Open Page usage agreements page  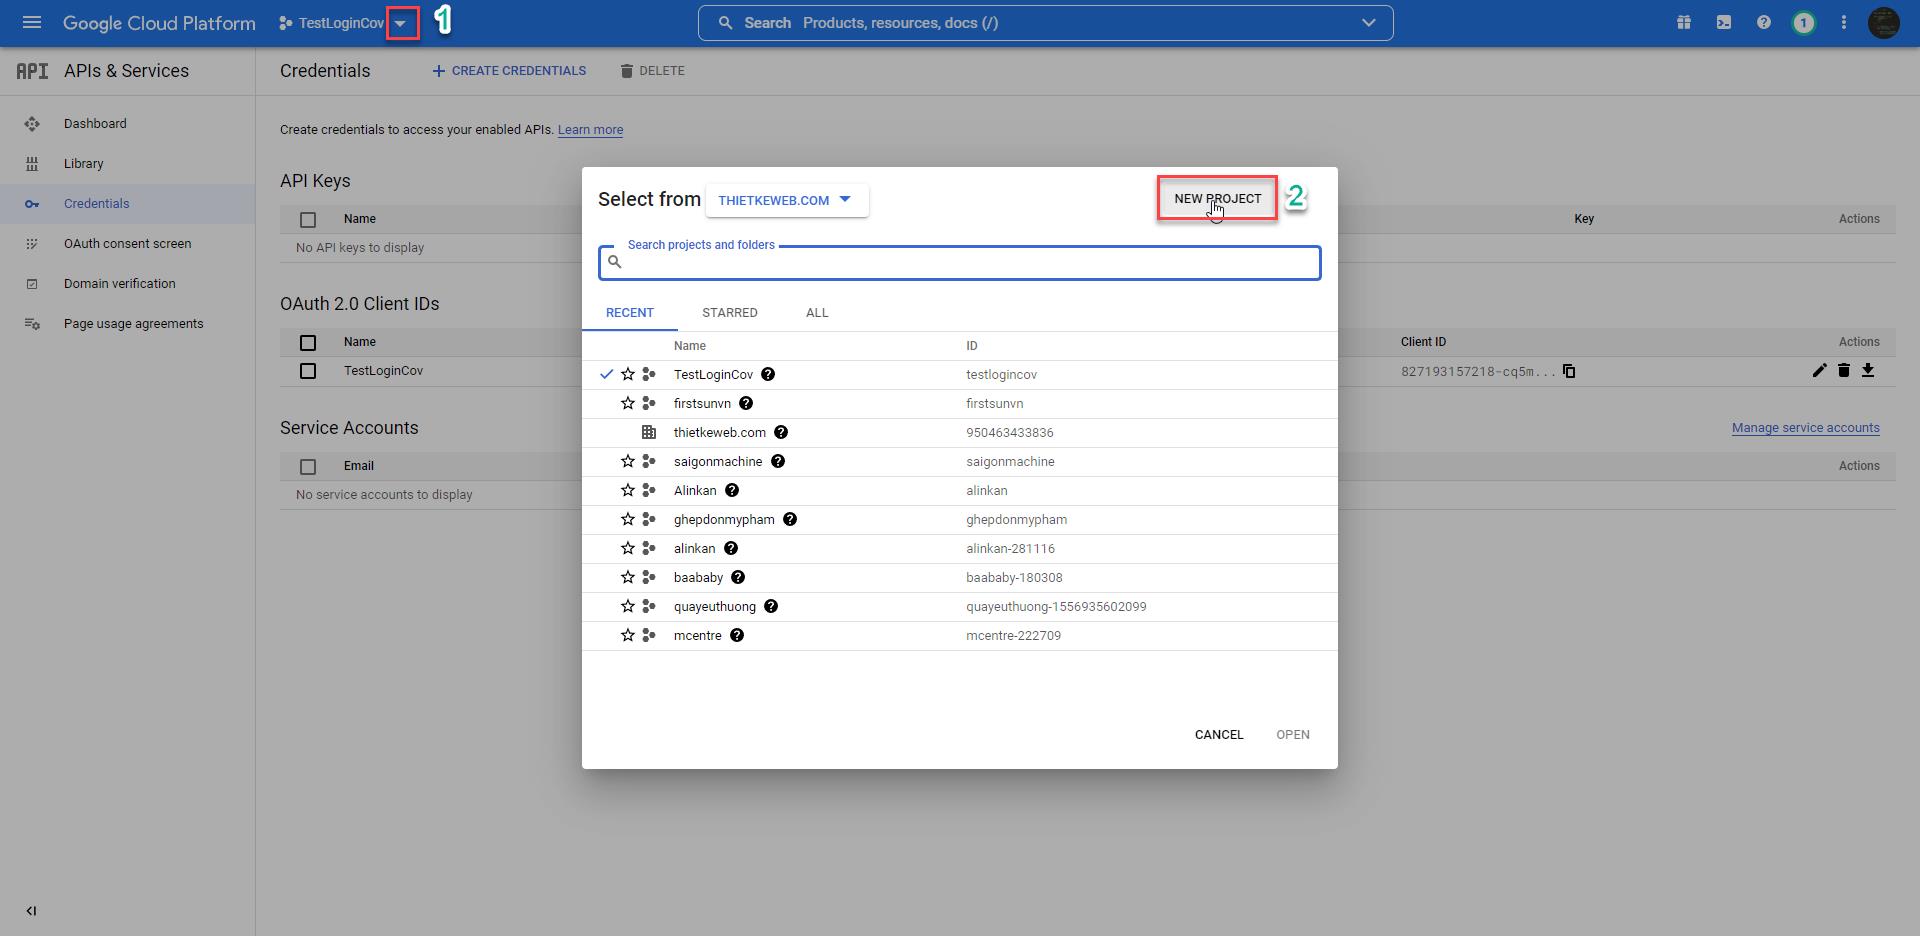point(134,324)
